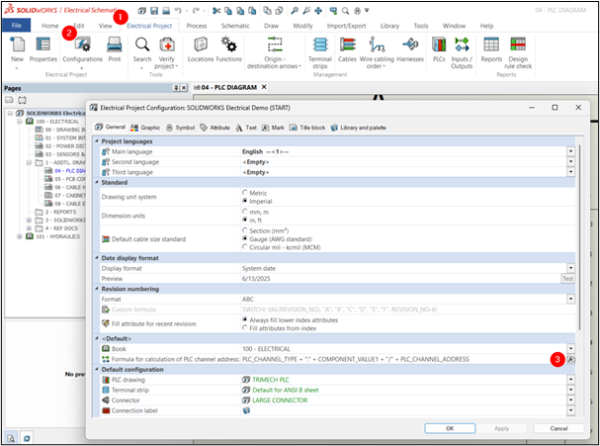Collapse the Project languages section

[97, 141]
